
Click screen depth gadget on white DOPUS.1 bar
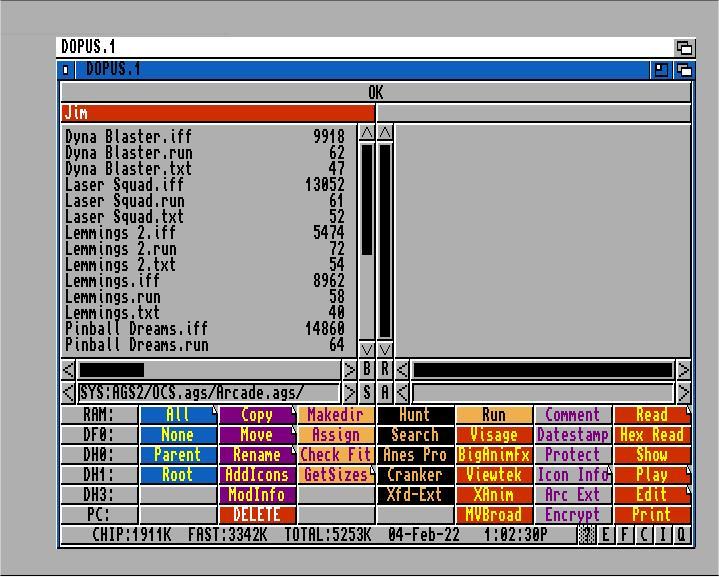coord(684,47)
